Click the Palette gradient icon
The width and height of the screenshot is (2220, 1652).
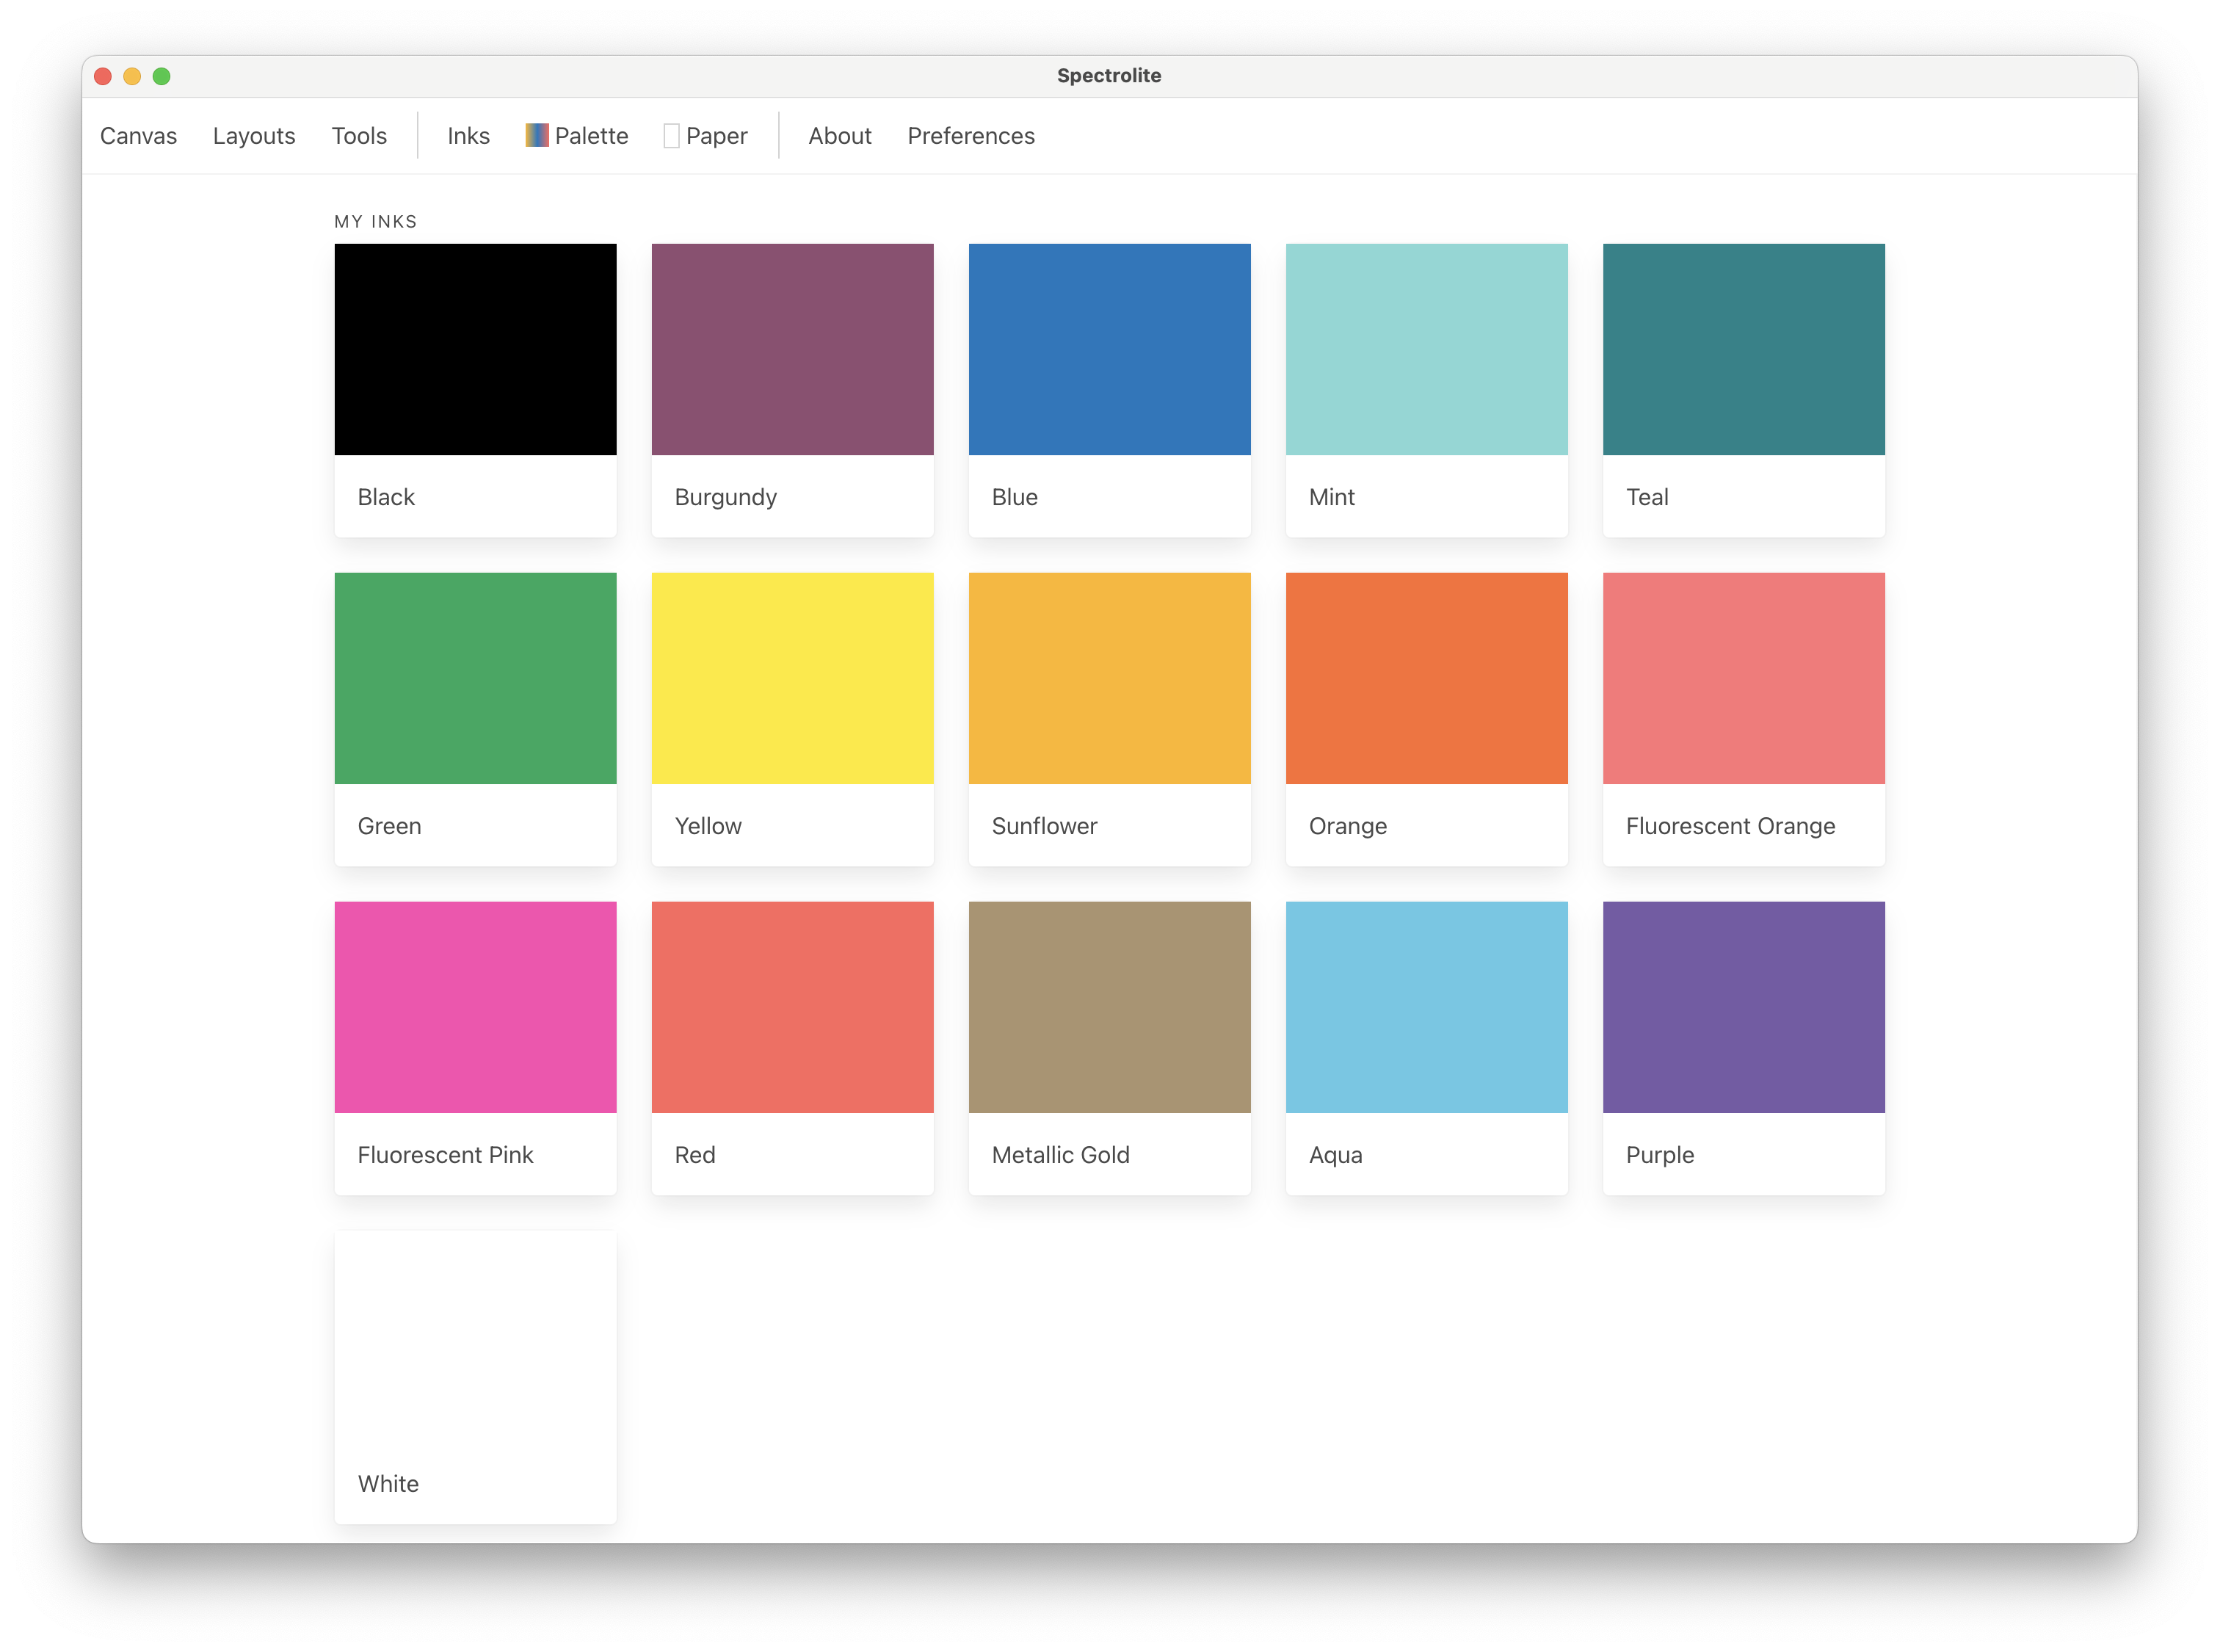coord(537,135)
